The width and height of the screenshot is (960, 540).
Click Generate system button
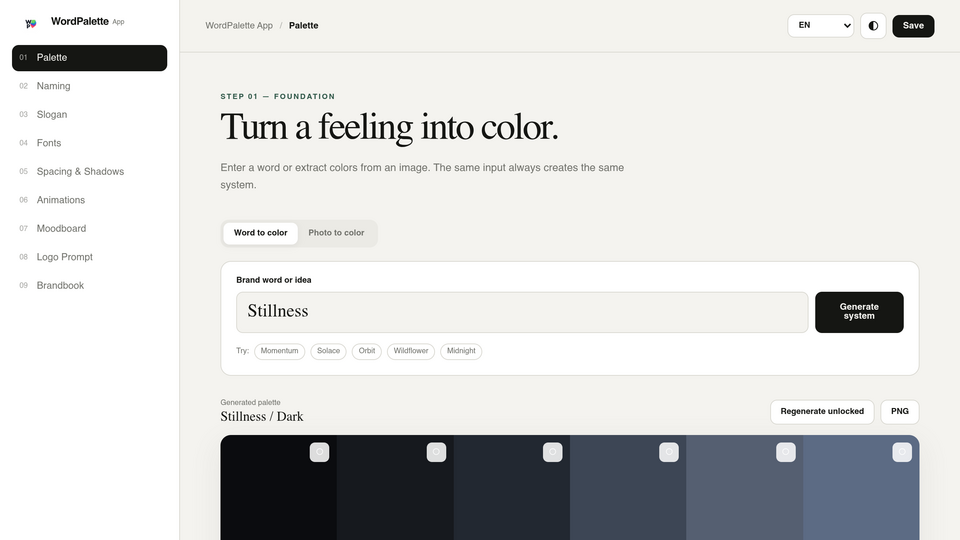coord(859,312)
